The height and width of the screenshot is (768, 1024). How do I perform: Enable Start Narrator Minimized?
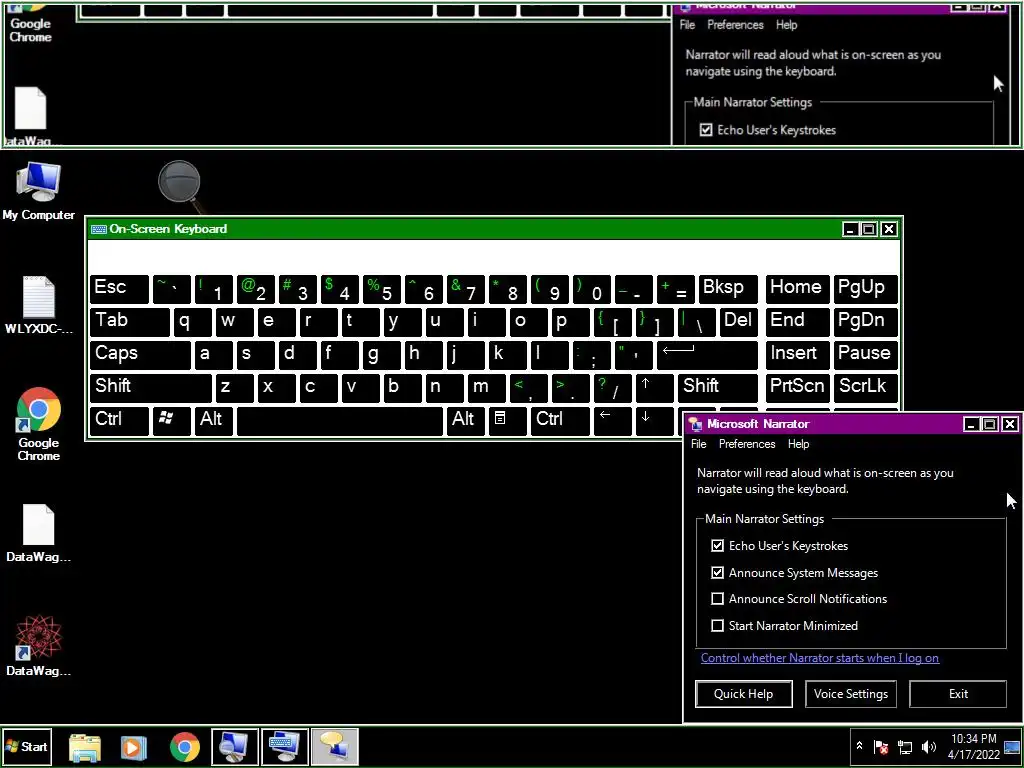point(717,626)
